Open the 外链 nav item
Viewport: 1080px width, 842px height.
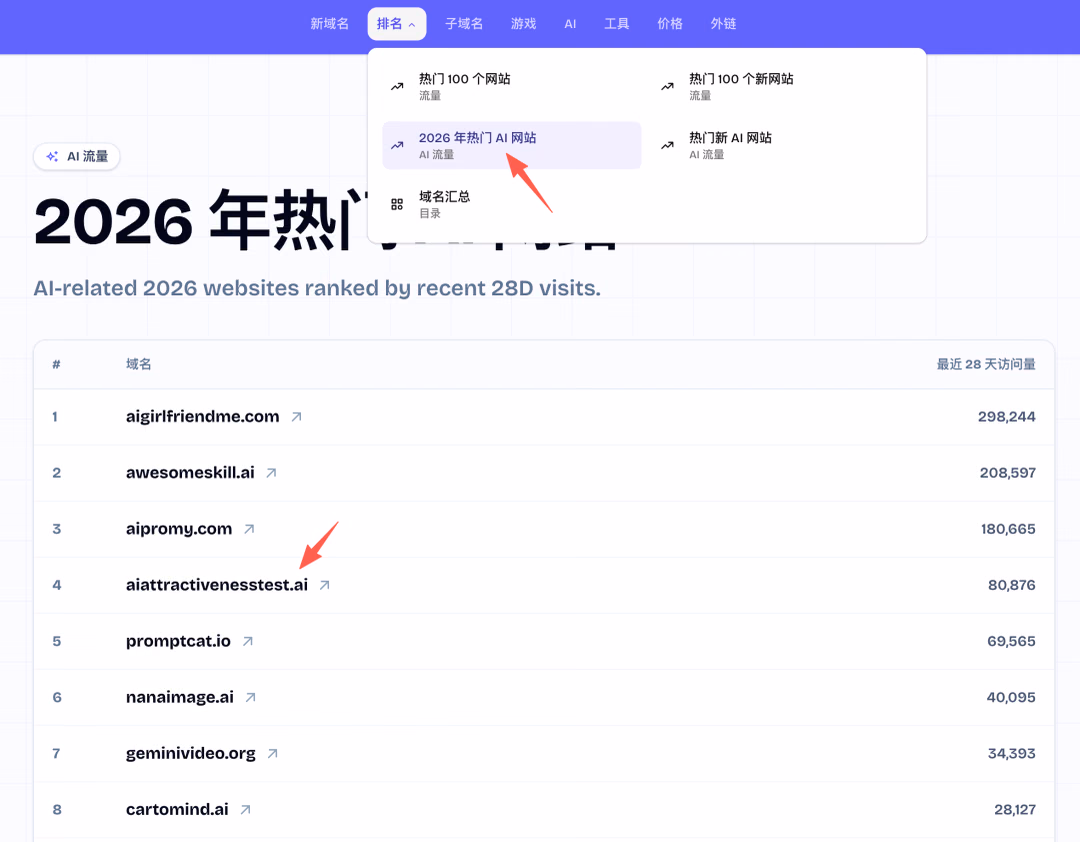pos(723,24)
